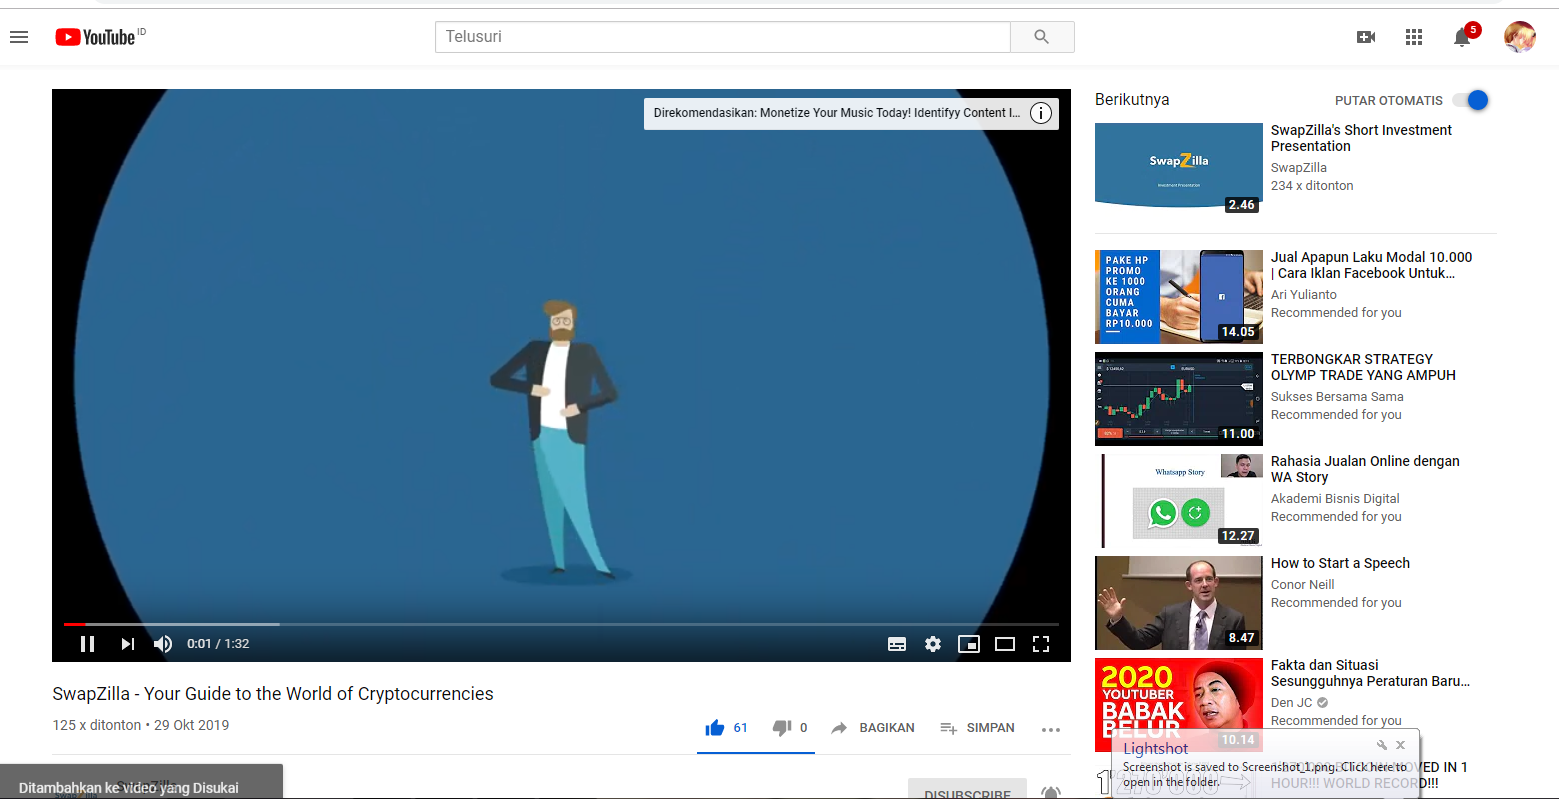Open title 'Jual Apapun Laku Modal 10.000'
This screenshot has width=1559, height=799.
1371,265
